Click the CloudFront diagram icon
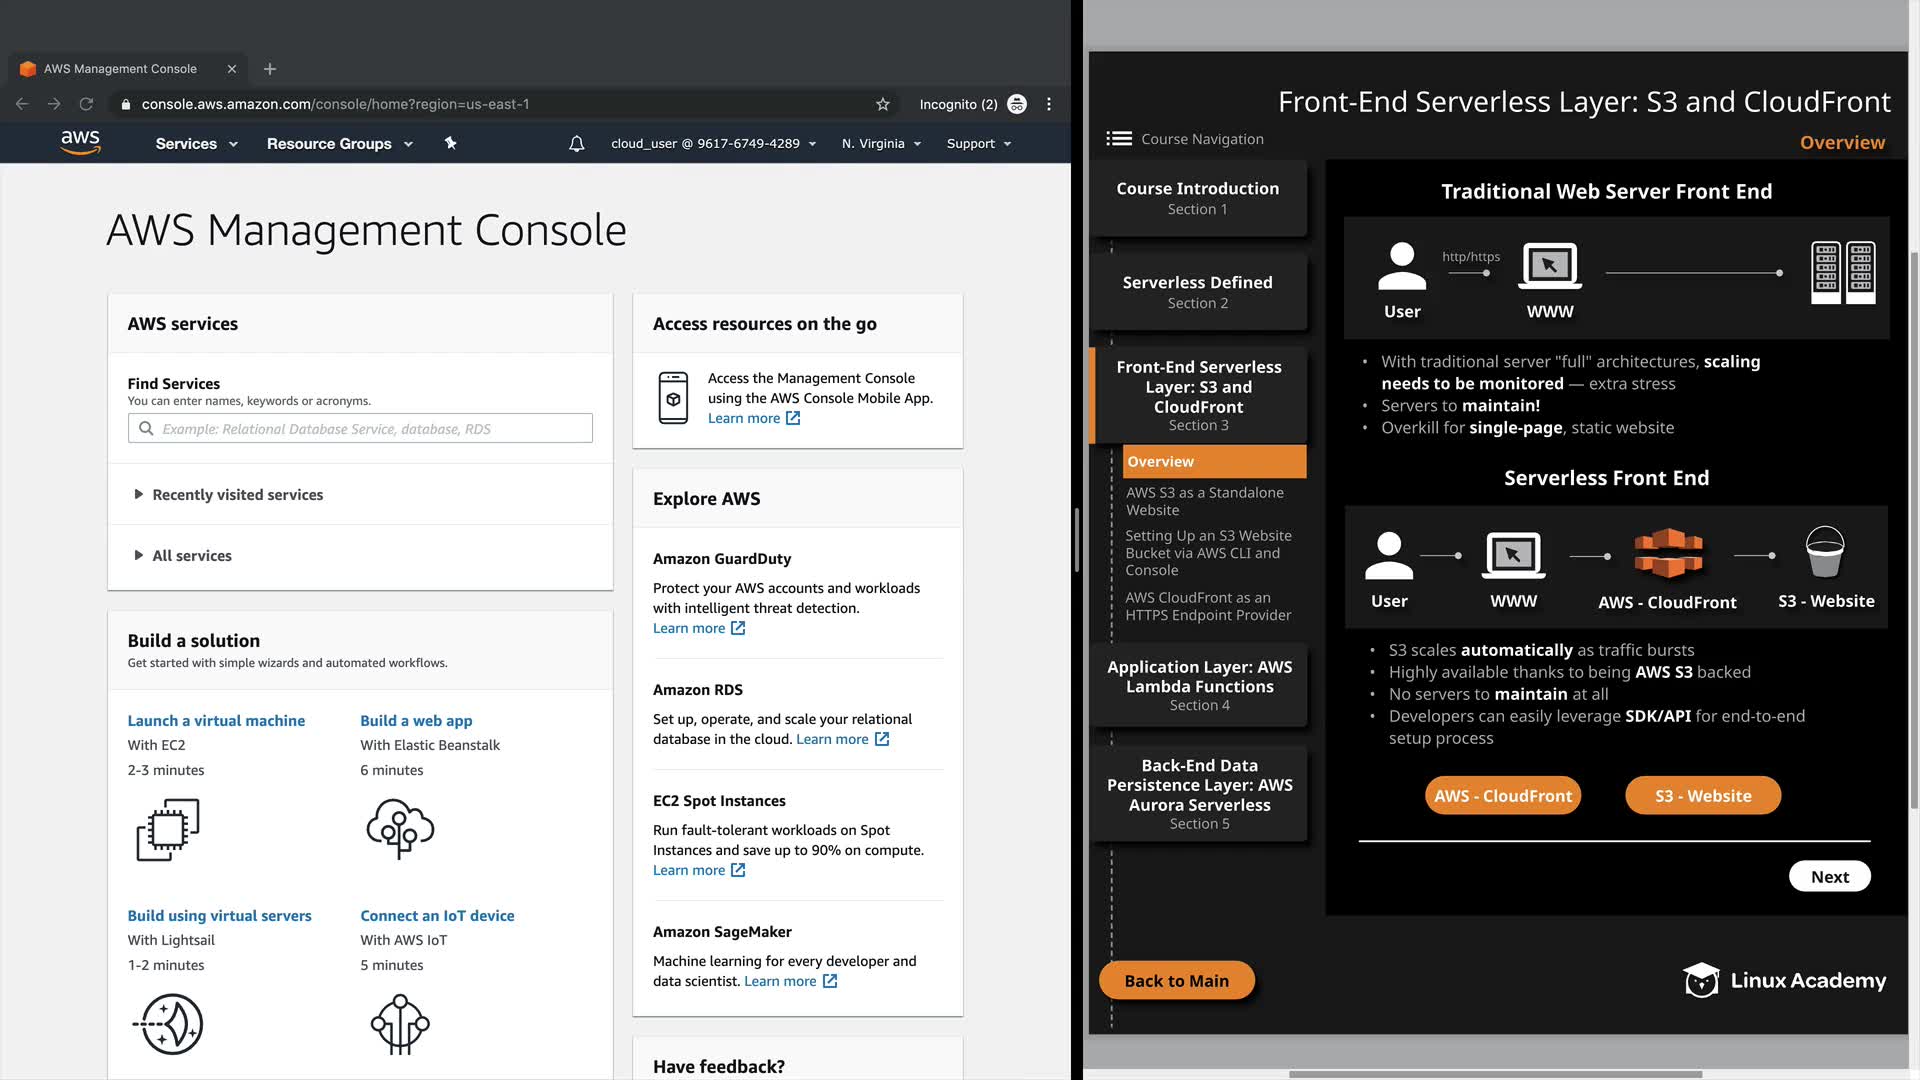Screen dimensions: 1920x1080 [x=1667, y=553]
